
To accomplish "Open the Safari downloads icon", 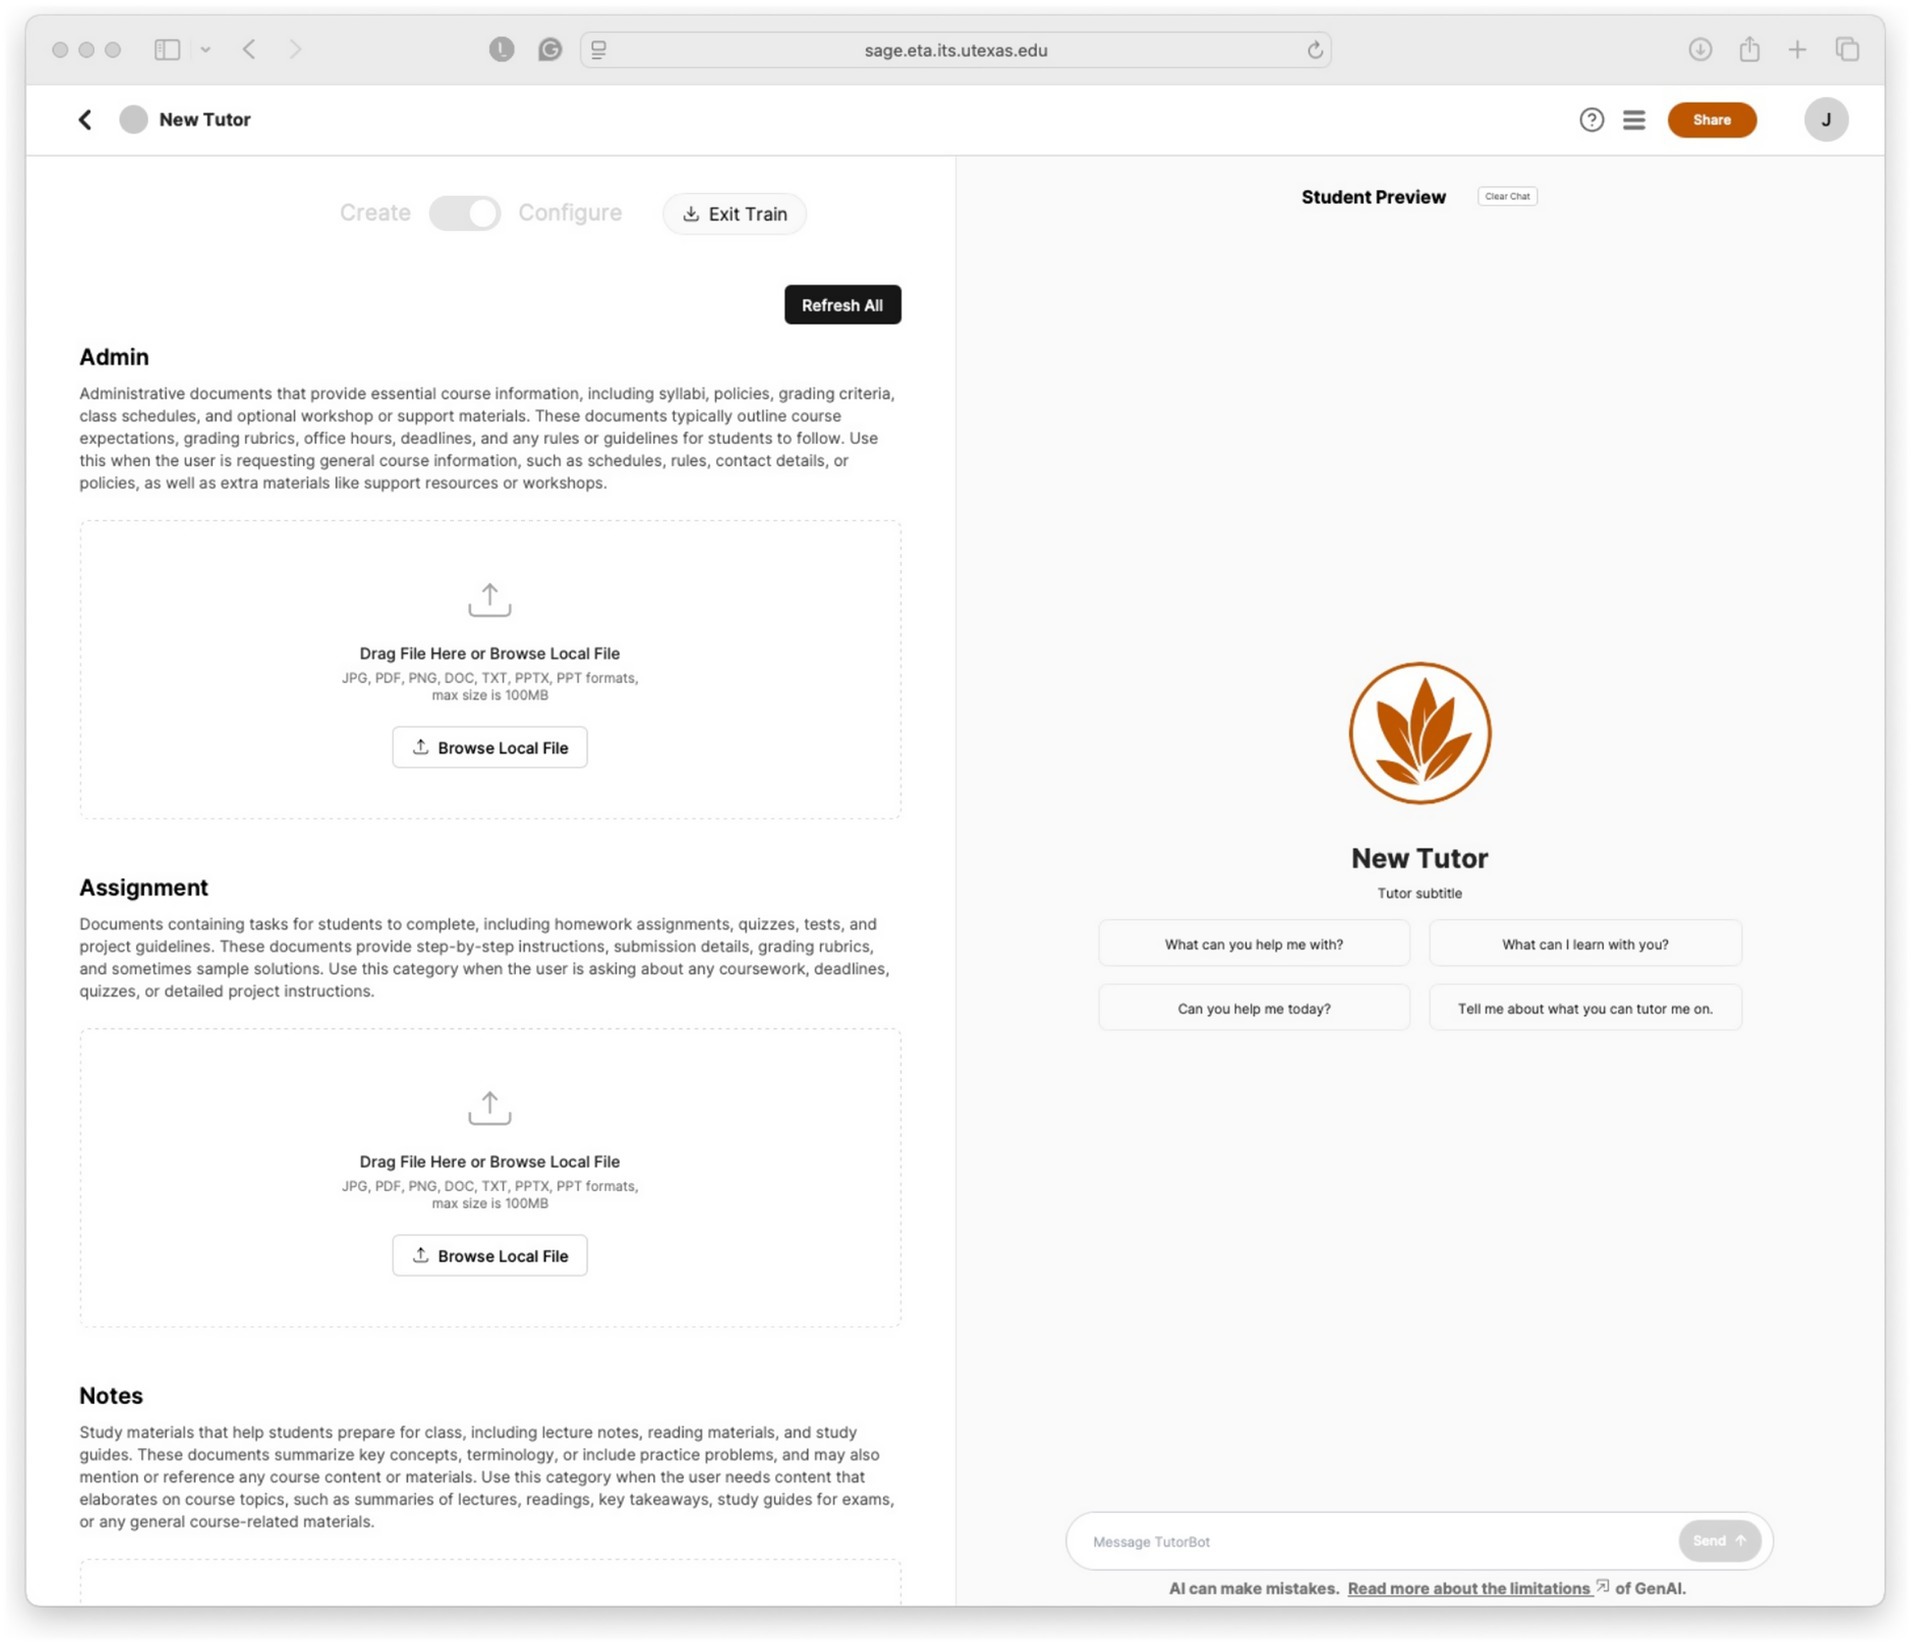I will [1699, 49].
